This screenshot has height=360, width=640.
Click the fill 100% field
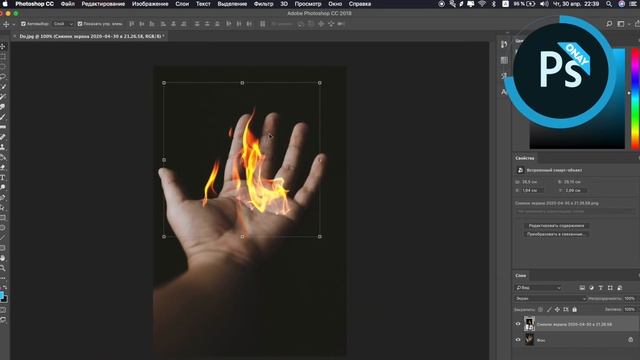click(x=629, y=309)
